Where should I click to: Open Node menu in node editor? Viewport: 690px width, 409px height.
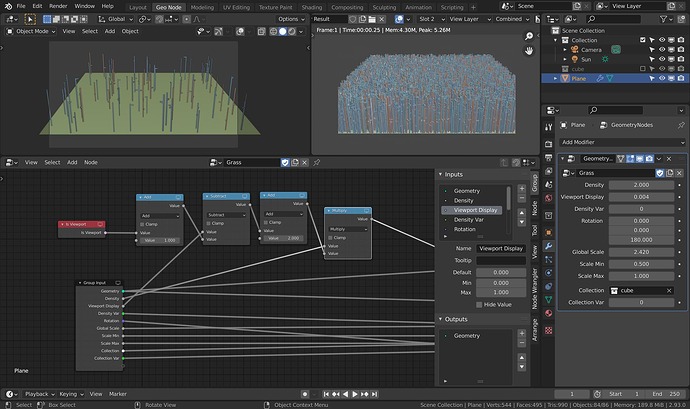click(91, 162)
